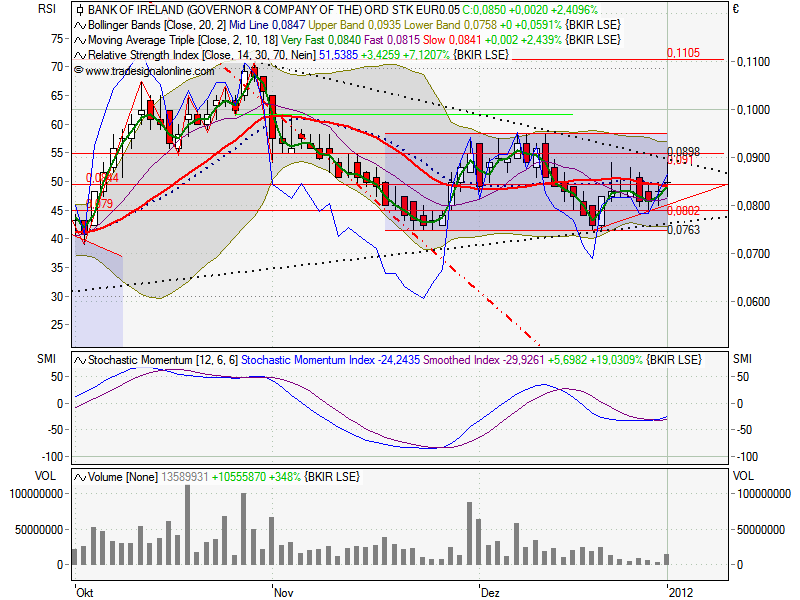Click Fast 0,0815 value
800x600 pixels.
[392, 40]
